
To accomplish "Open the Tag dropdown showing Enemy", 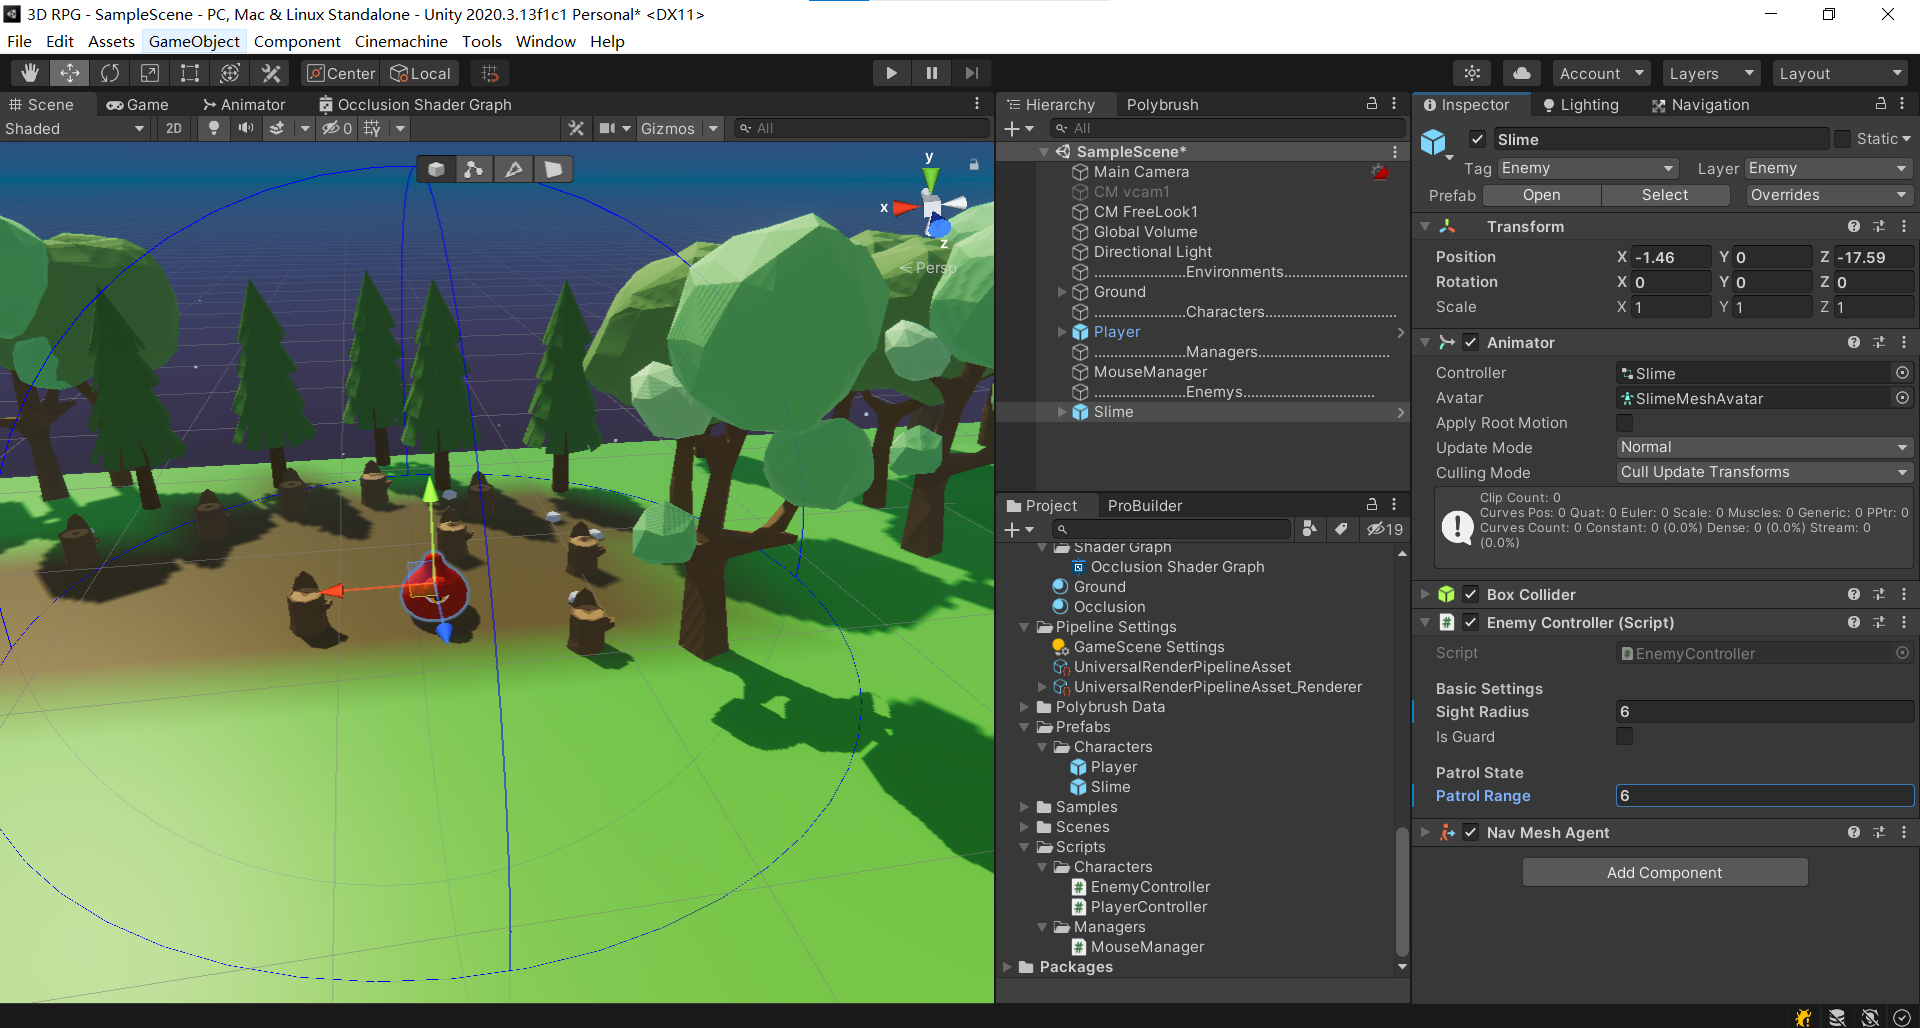I will pyautogui.click(x=1586, y=167).
